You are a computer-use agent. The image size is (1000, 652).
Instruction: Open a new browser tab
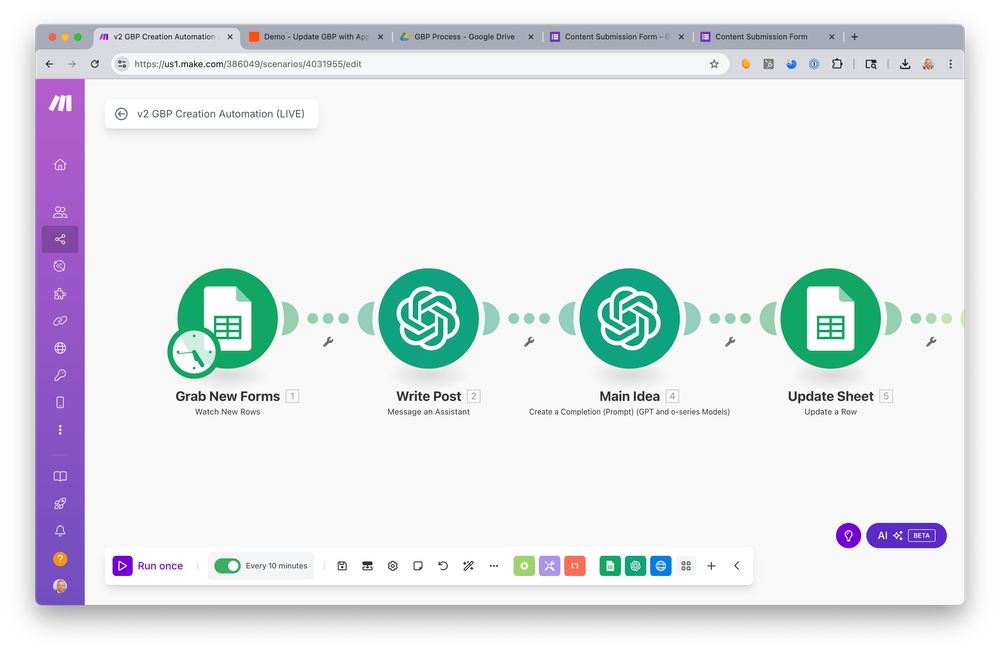pos(855,37)
